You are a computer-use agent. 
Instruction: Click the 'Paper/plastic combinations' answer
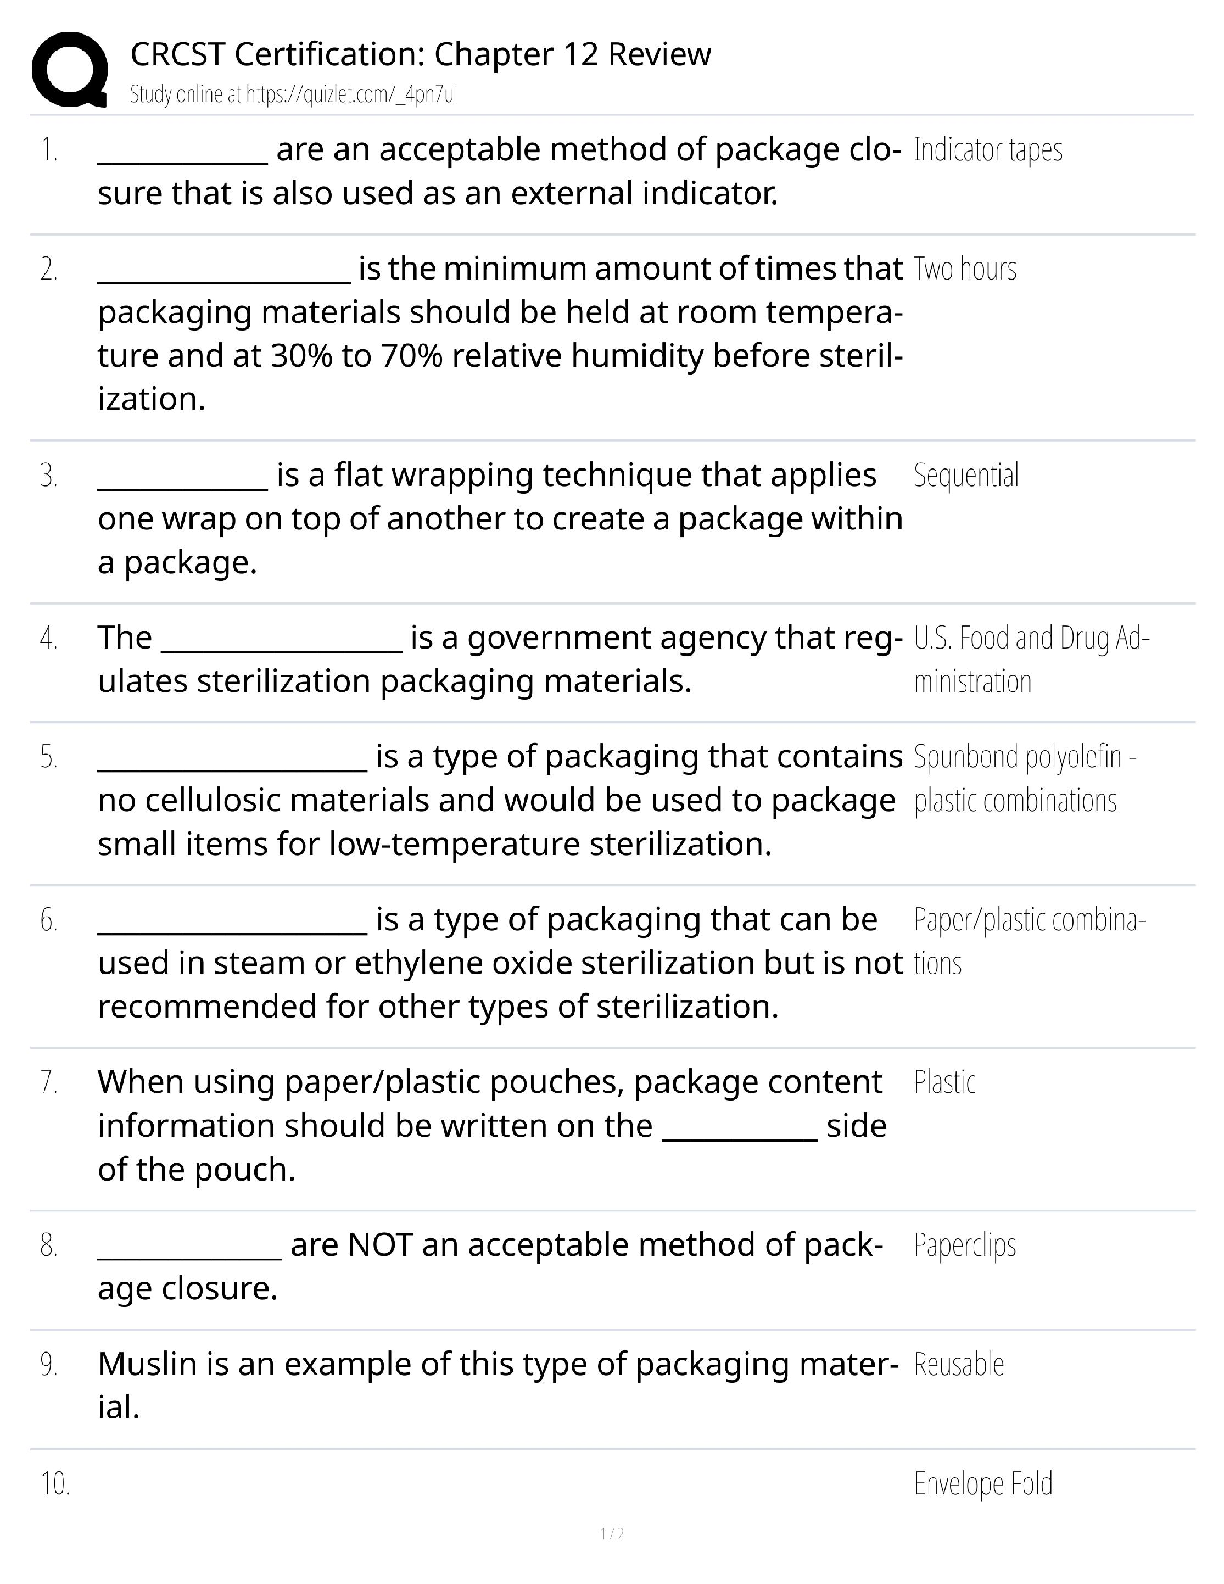(1029, 941)
